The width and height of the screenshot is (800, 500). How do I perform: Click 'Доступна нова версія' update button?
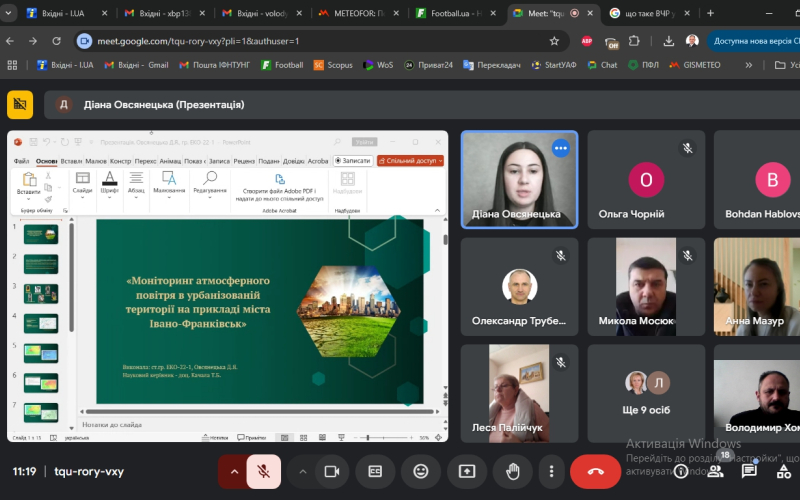[x=754, y=41]
